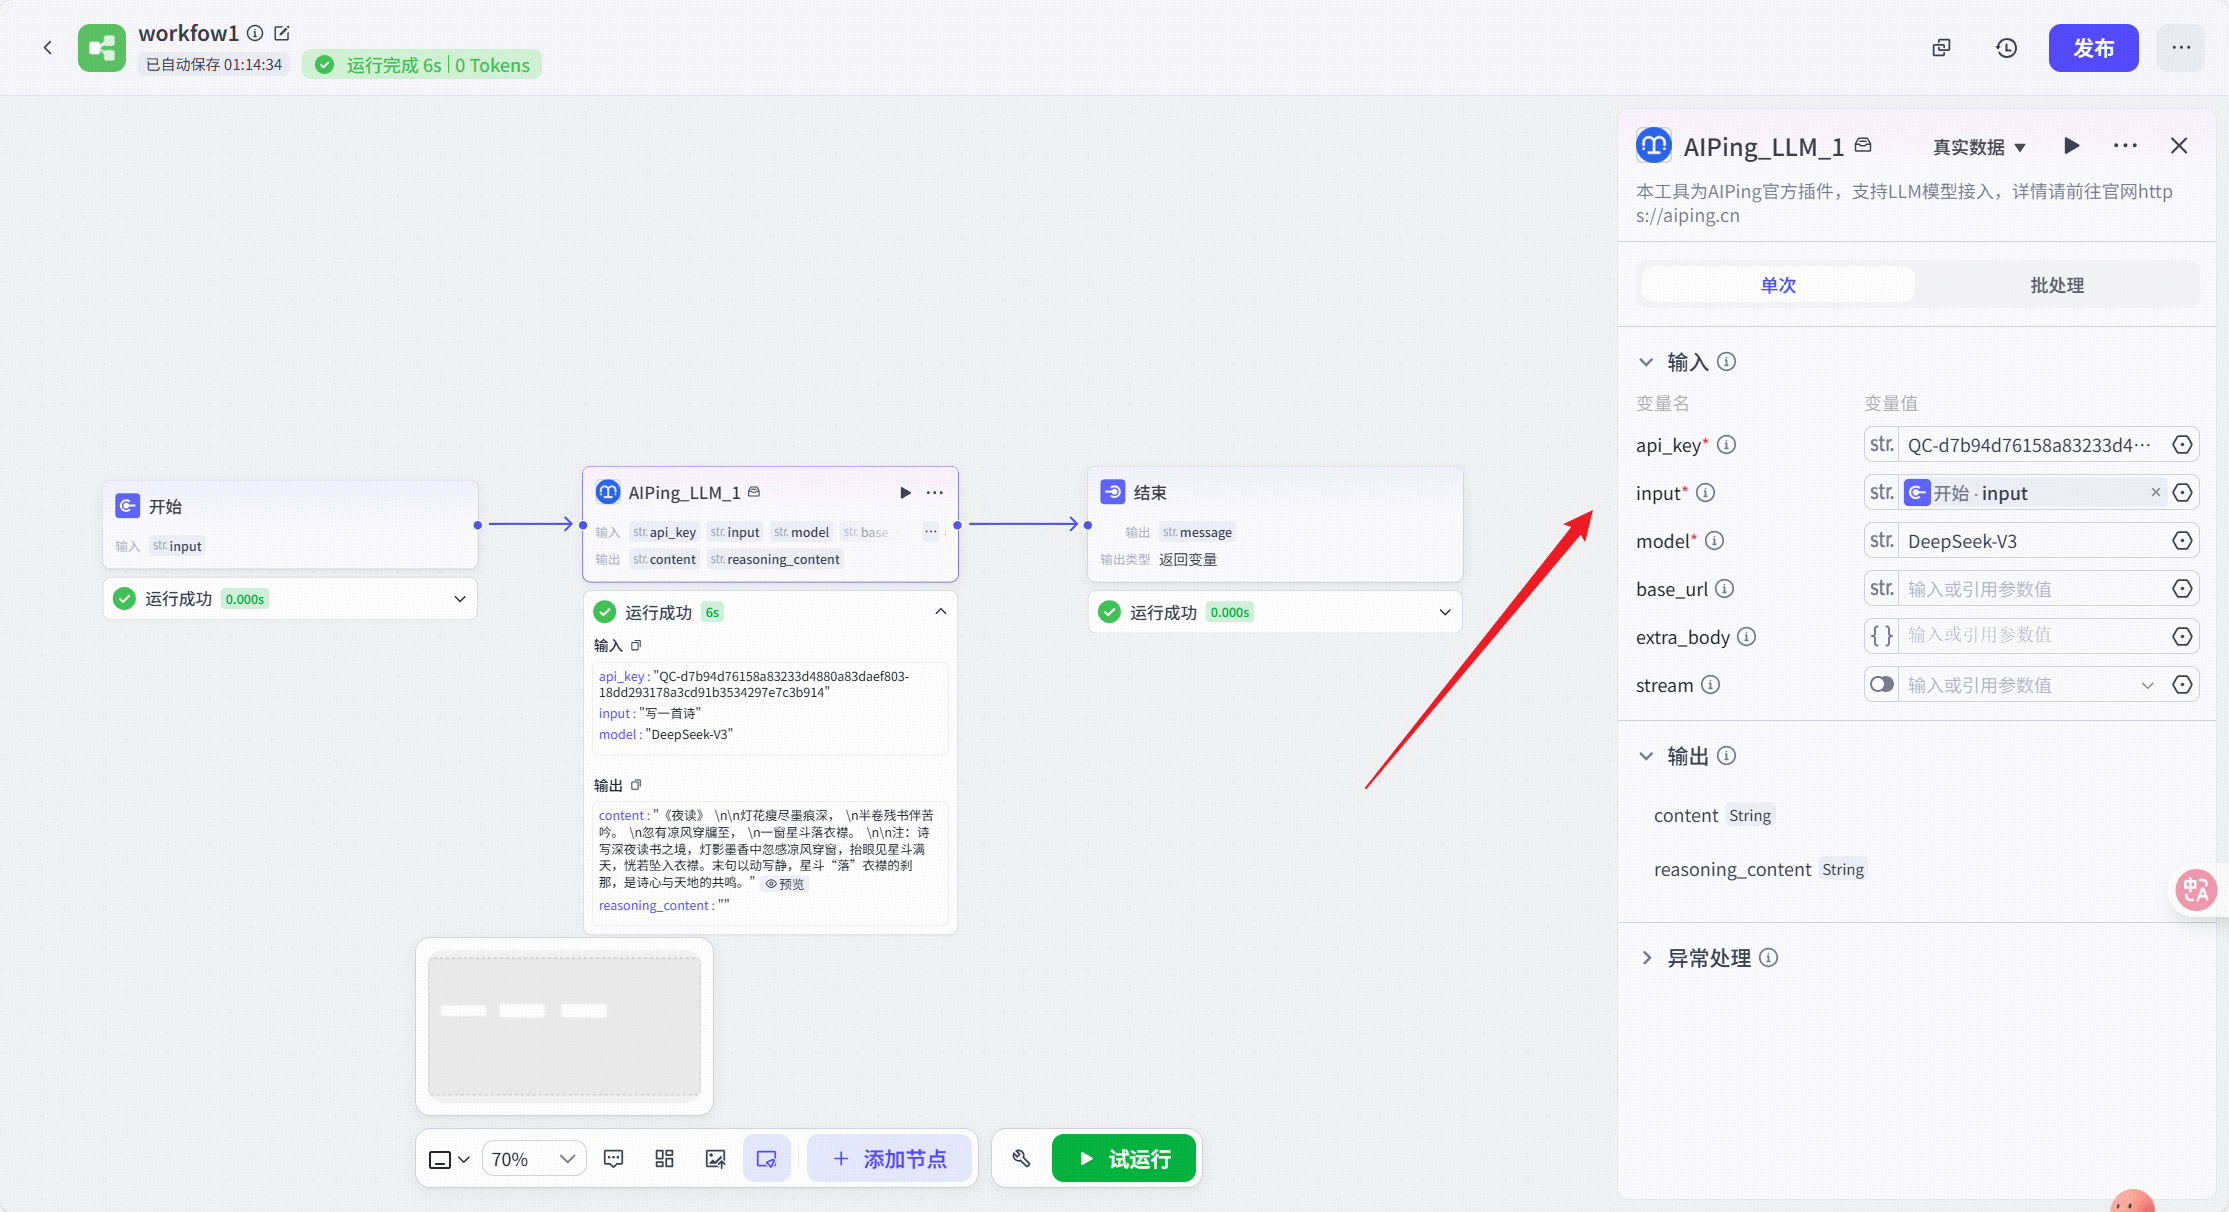Click the export image icon in toolbar
2229x1212 pixels.
715,1159
